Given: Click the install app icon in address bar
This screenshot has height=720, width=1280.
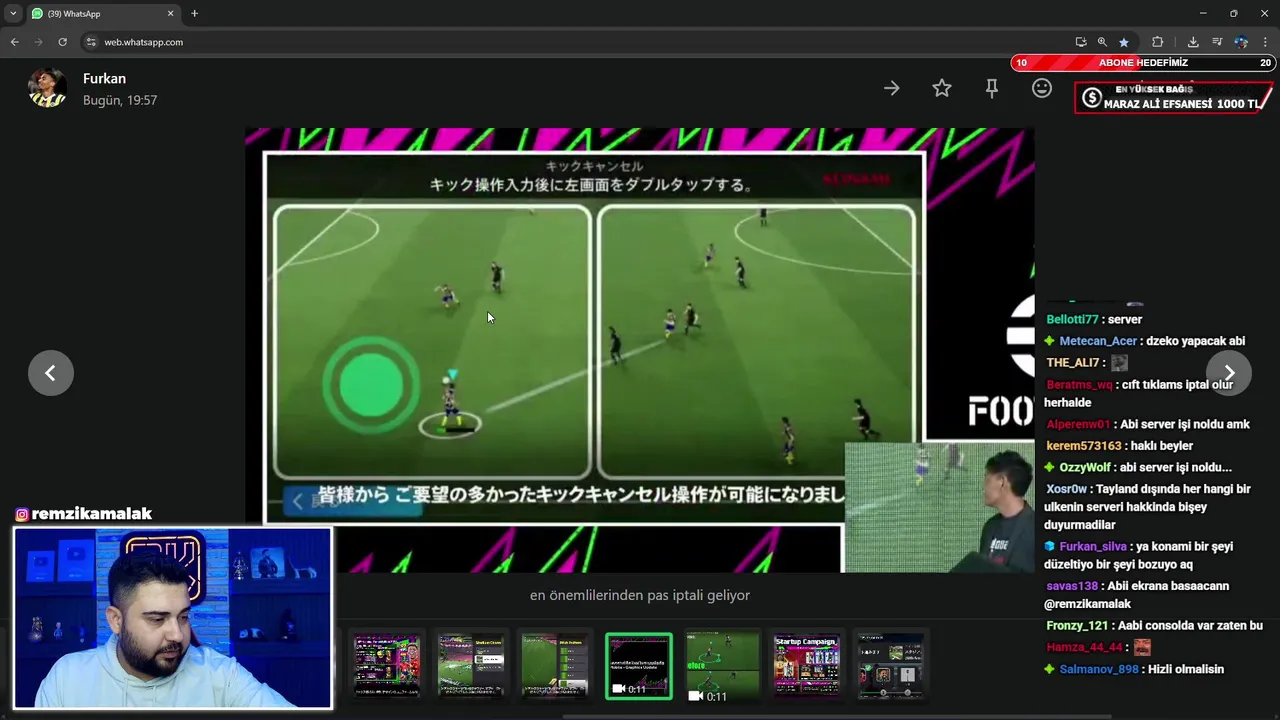Looking at the screenshot, I should (x=1081, y=42).
